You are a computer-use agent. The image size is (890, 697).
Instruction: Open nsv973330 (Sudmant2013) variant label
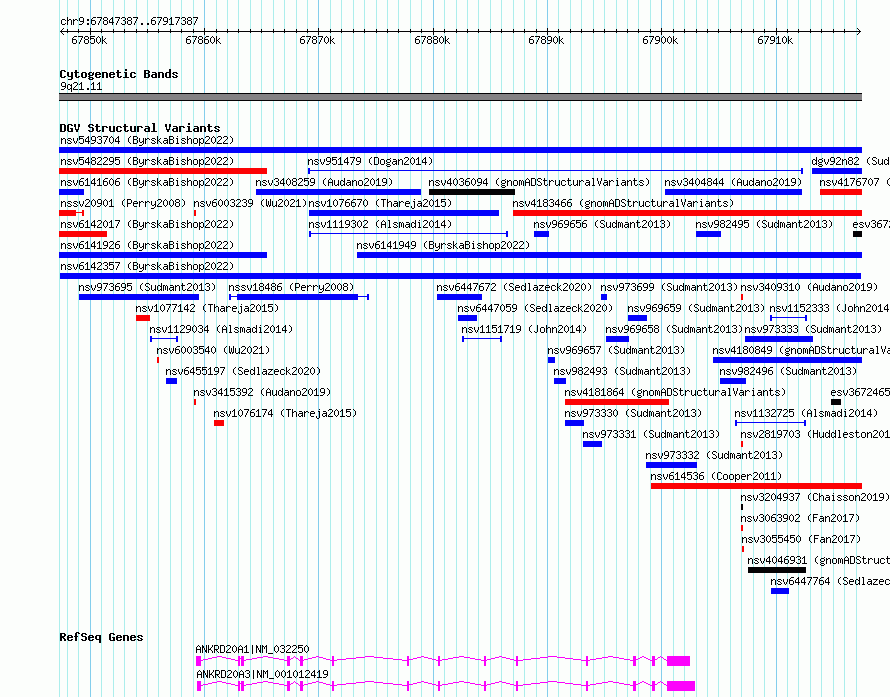(633, 413)
